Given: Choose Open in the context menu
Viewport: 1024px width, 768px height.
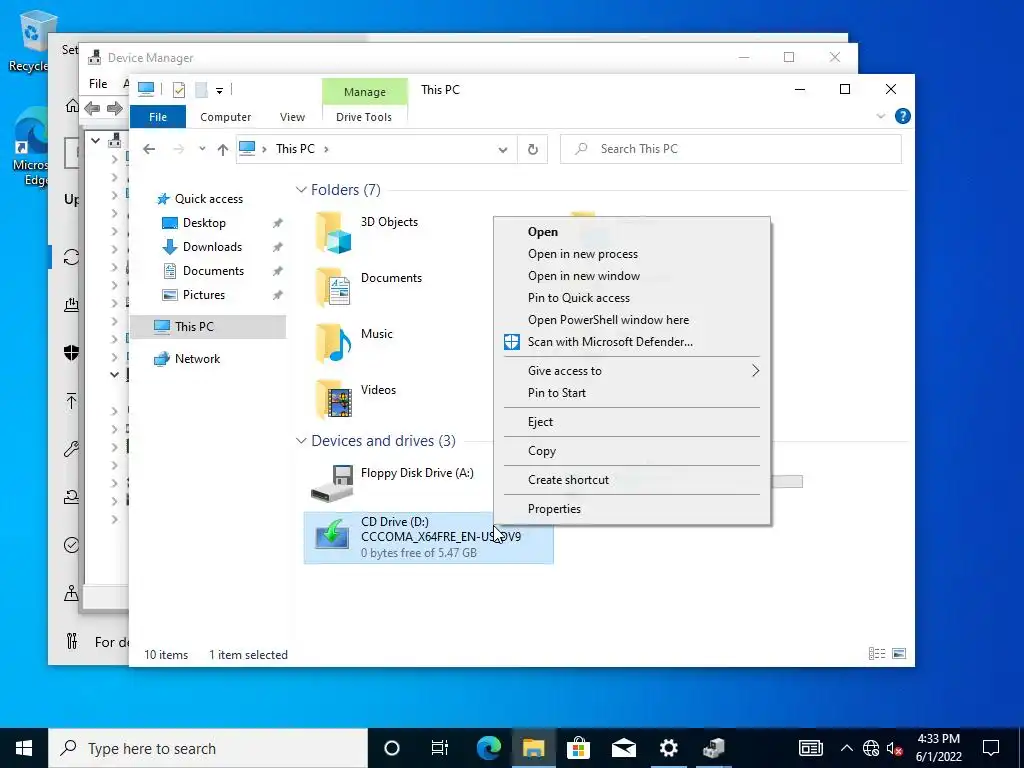Looking at the screenshot, I should tap(543, 232).
